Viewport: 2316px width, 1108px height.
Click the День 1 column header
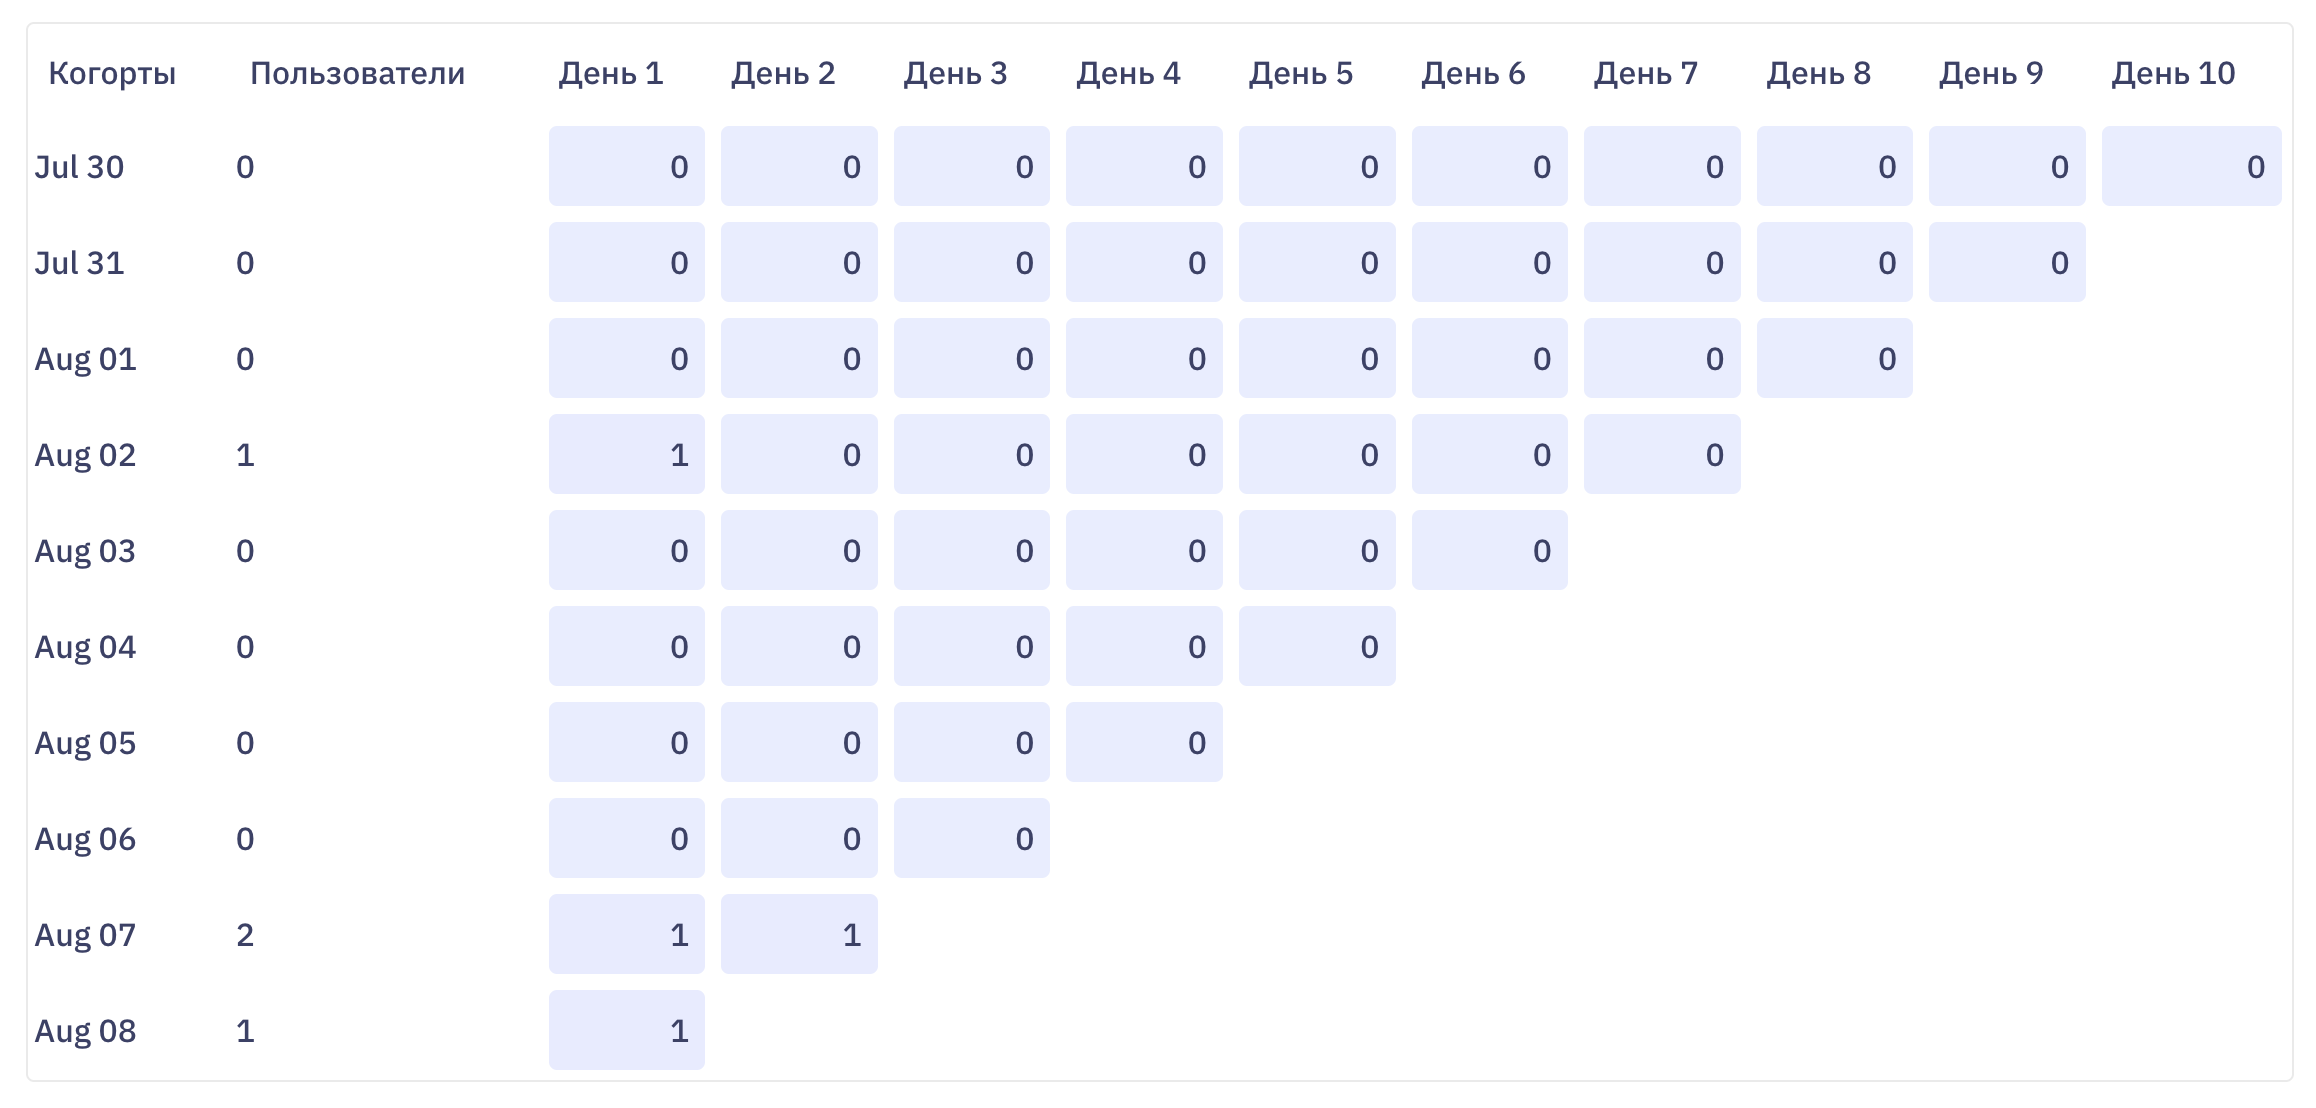pos(611,74)
